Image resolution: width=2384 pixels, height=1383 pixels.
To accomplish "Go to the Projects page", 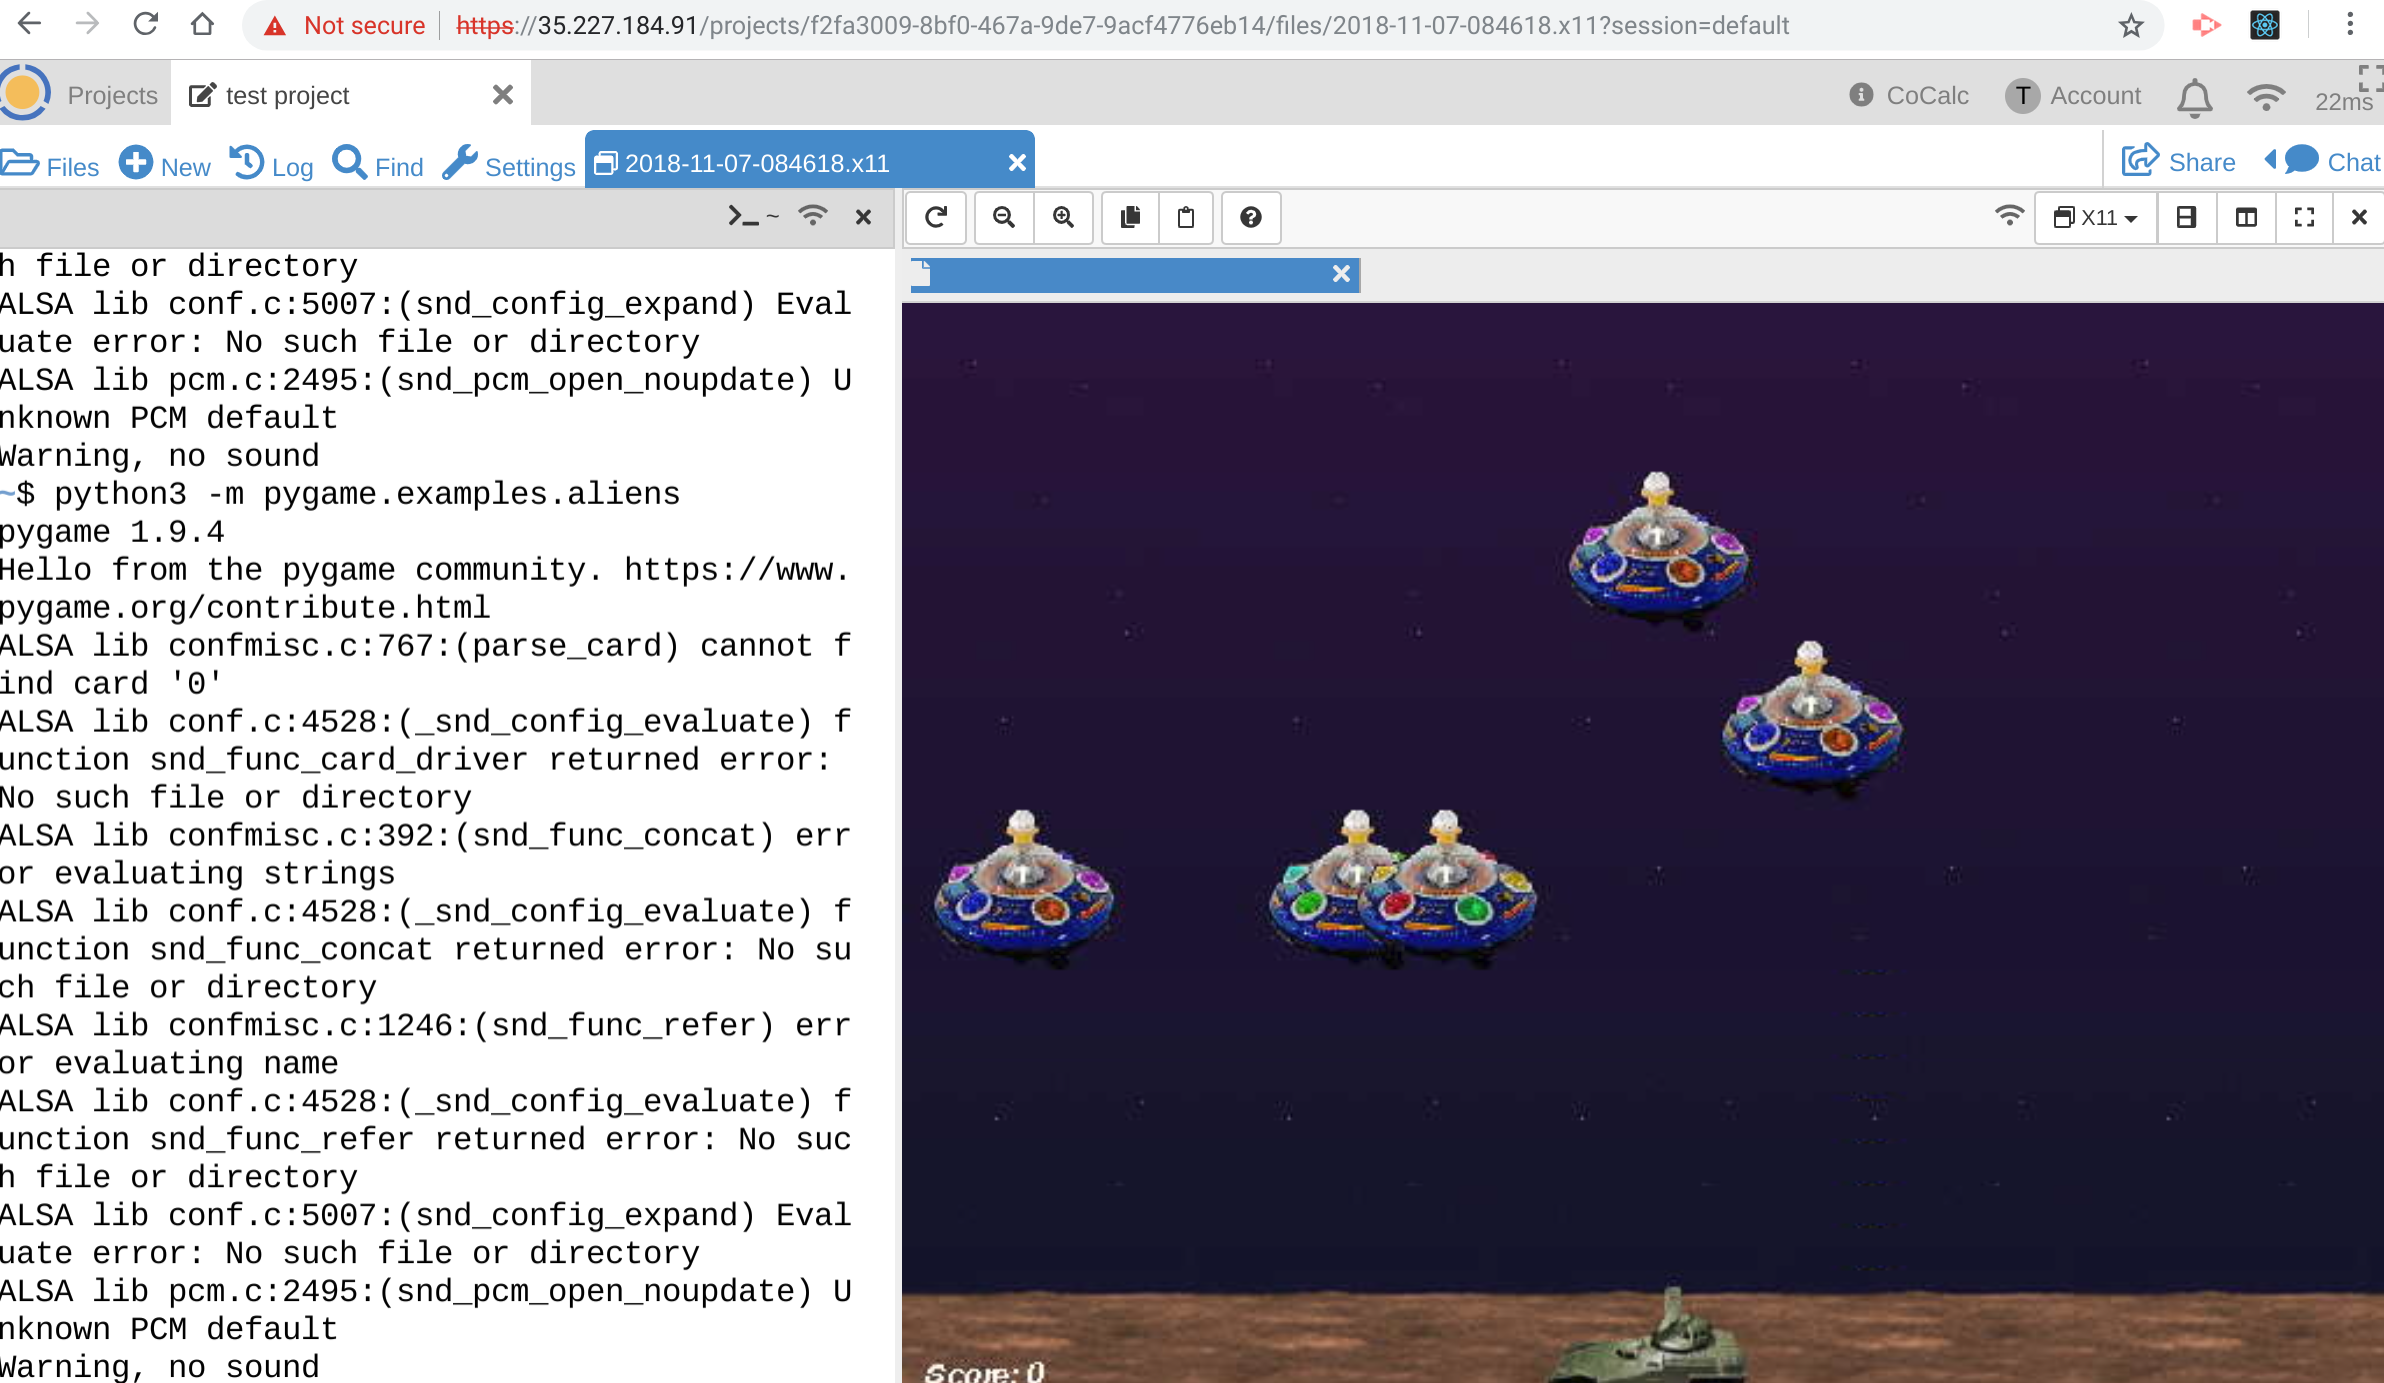I will point(112,95).
